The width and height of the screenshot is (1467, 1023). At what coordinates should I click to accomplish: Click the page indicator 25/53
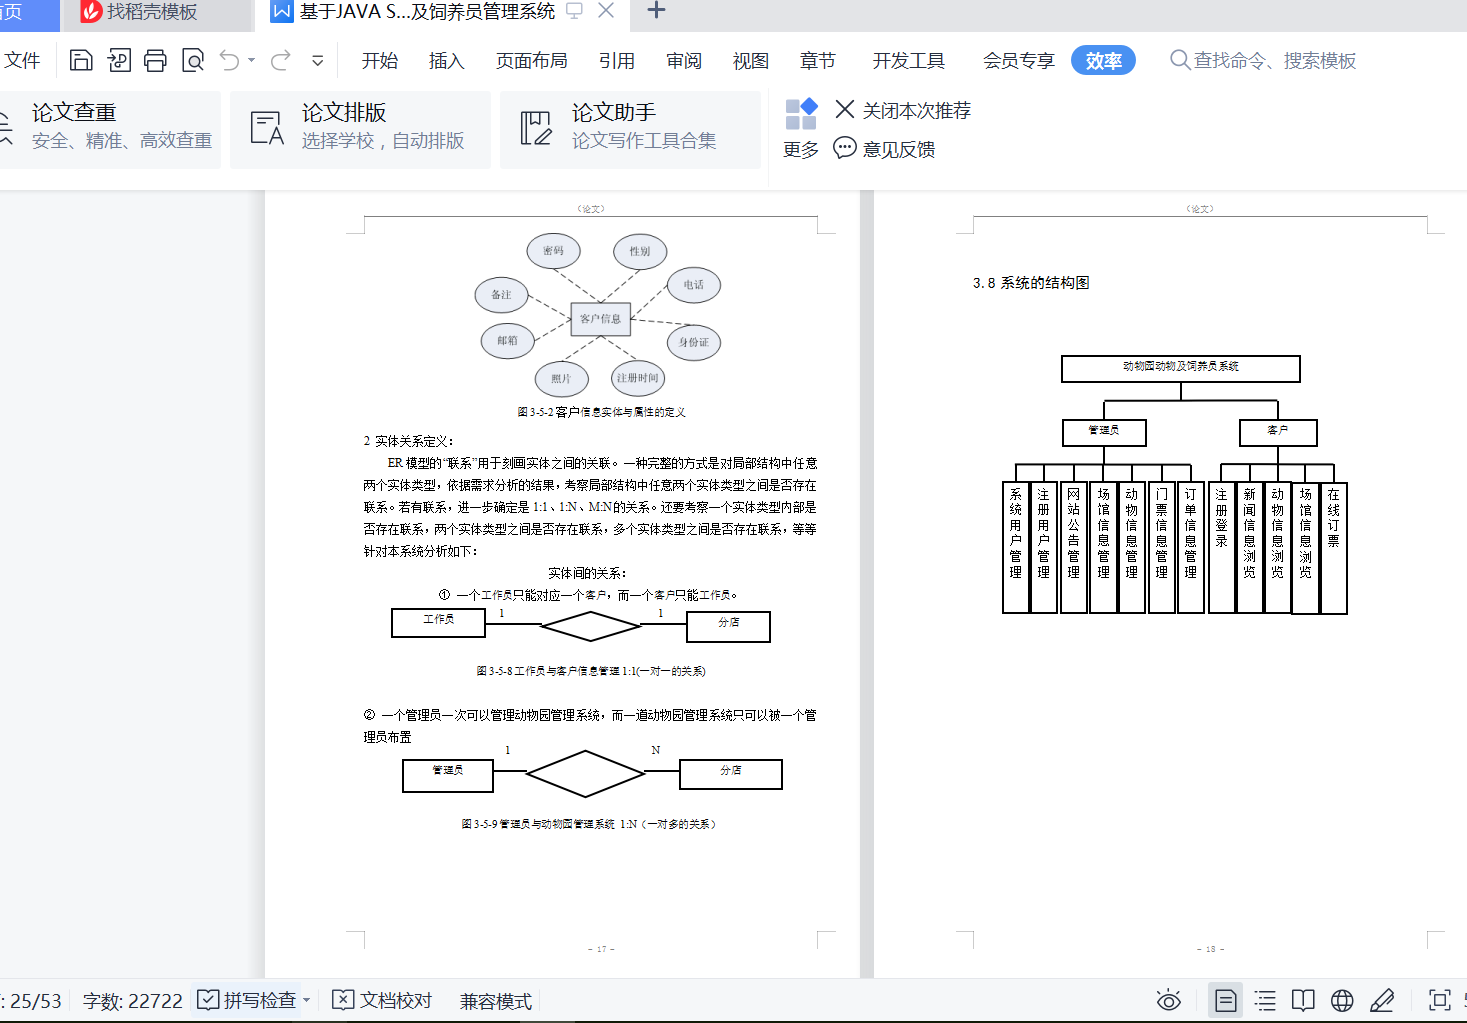pyautogui.click(x=36, y=1001)
